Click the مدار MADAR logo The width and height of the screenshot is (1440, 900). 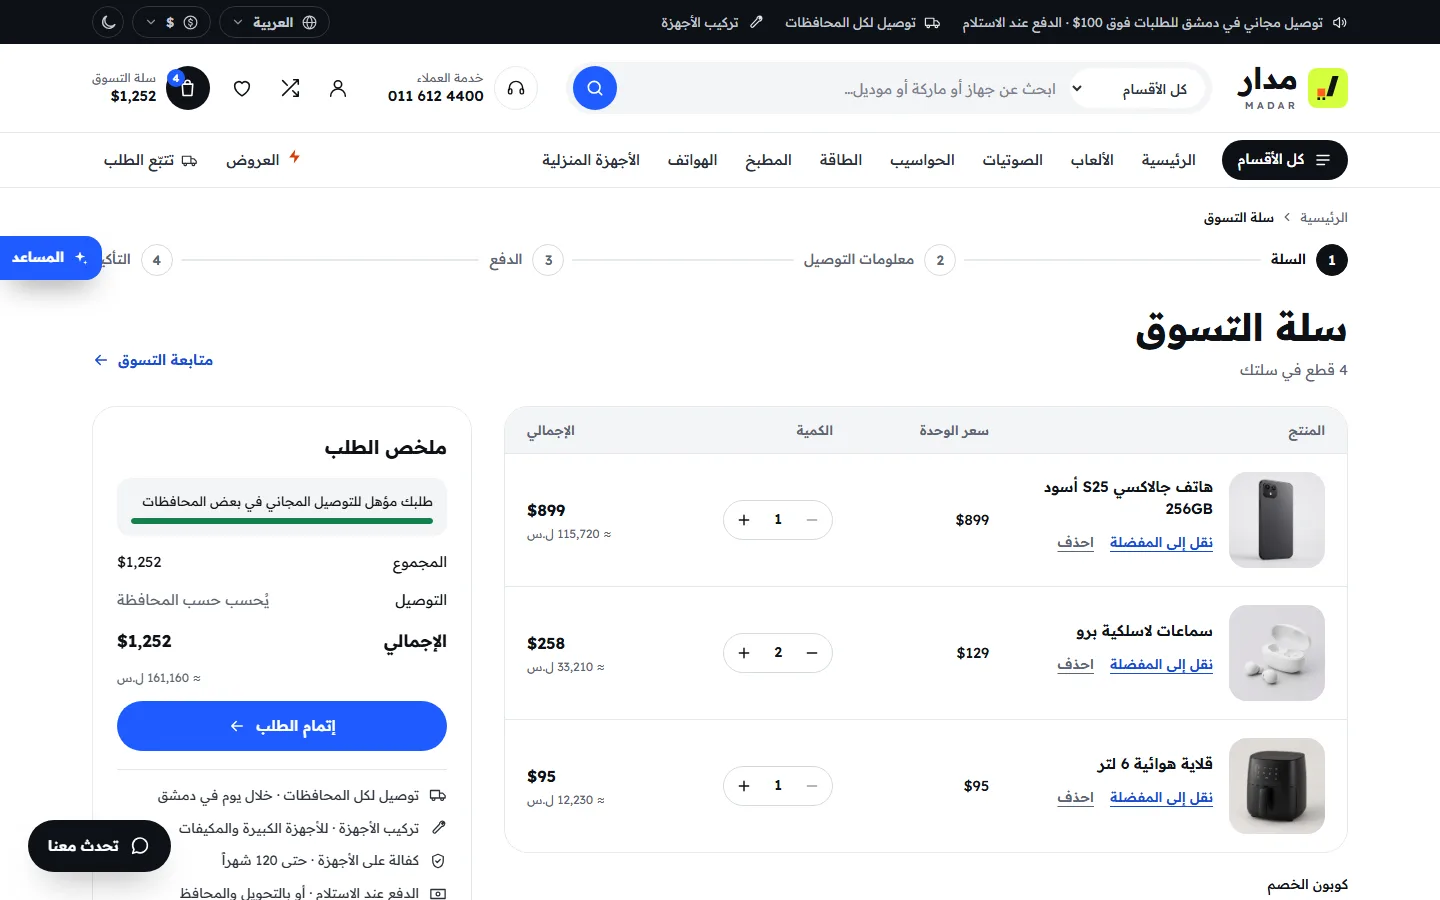click(1292, 88)
